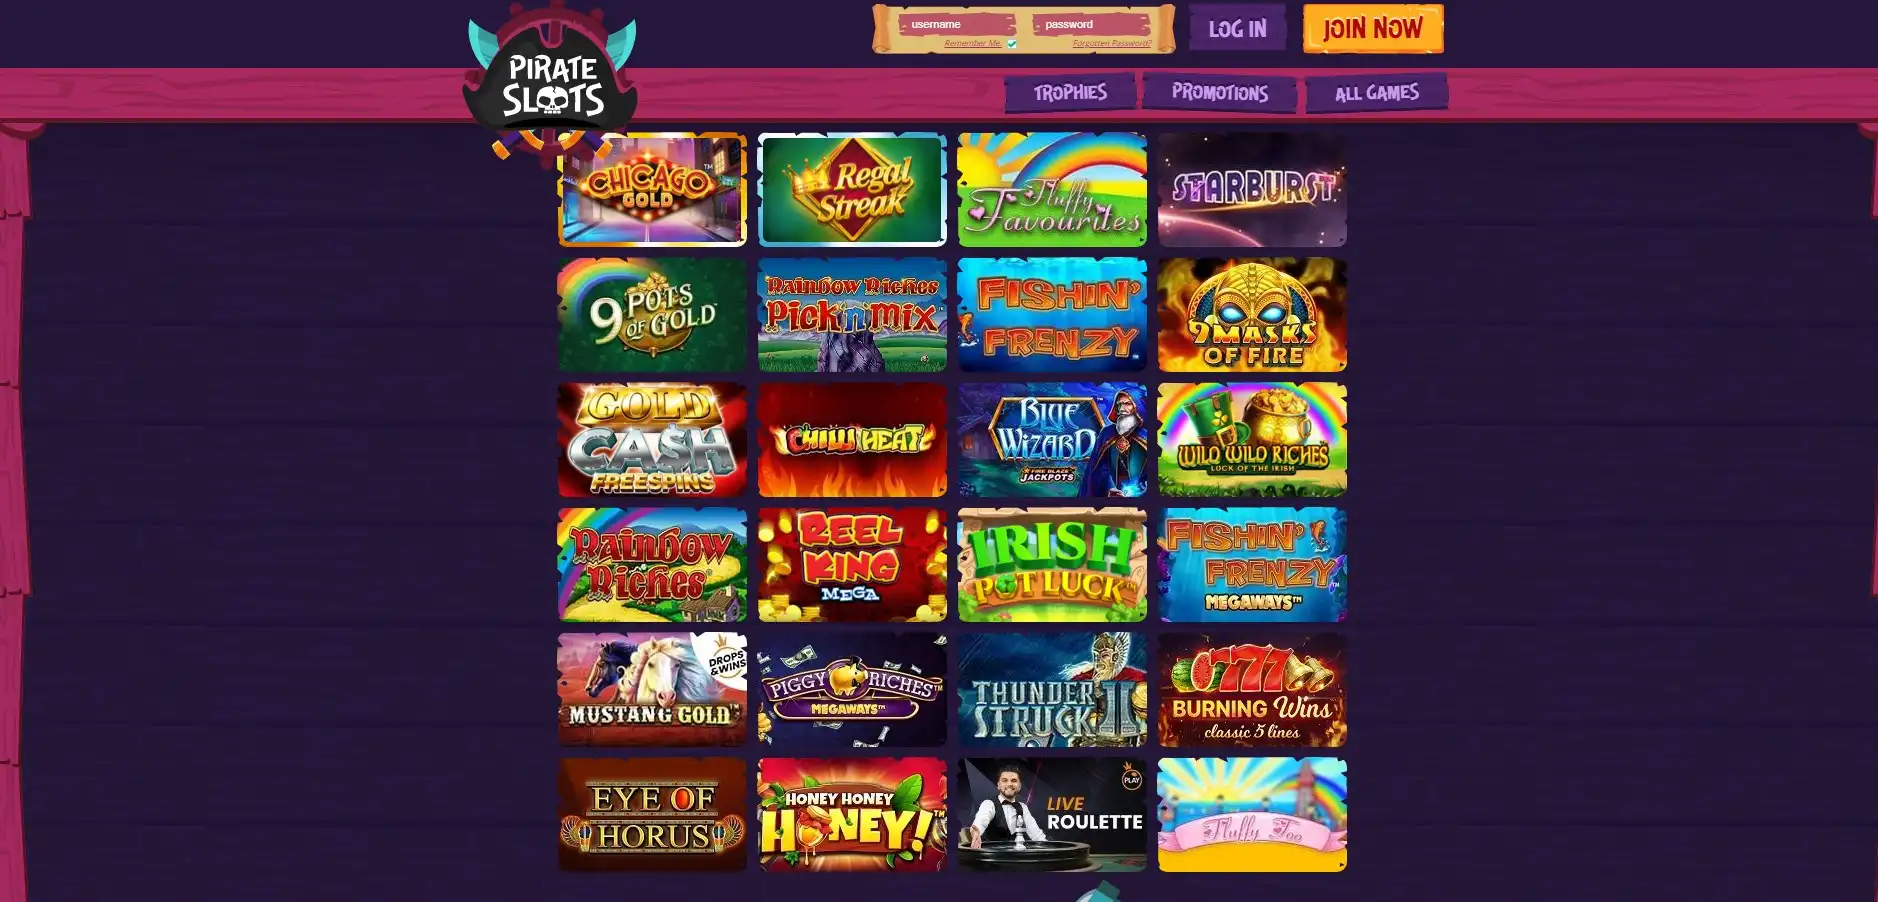Viewport: 1878px width, 902px height.
Task: Open the All Games section
Action: point(1377,93)
